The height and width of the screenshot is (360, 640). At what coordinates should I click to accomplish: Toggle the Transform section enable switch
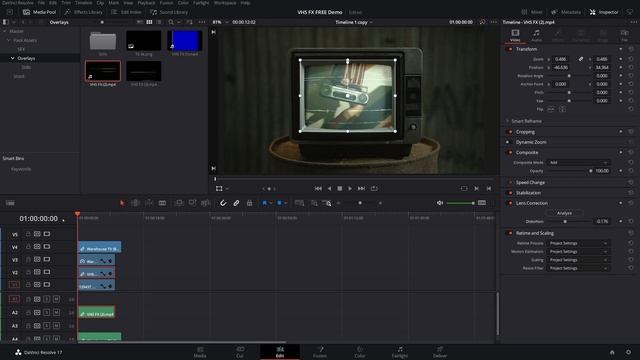(x=510, y=49)
